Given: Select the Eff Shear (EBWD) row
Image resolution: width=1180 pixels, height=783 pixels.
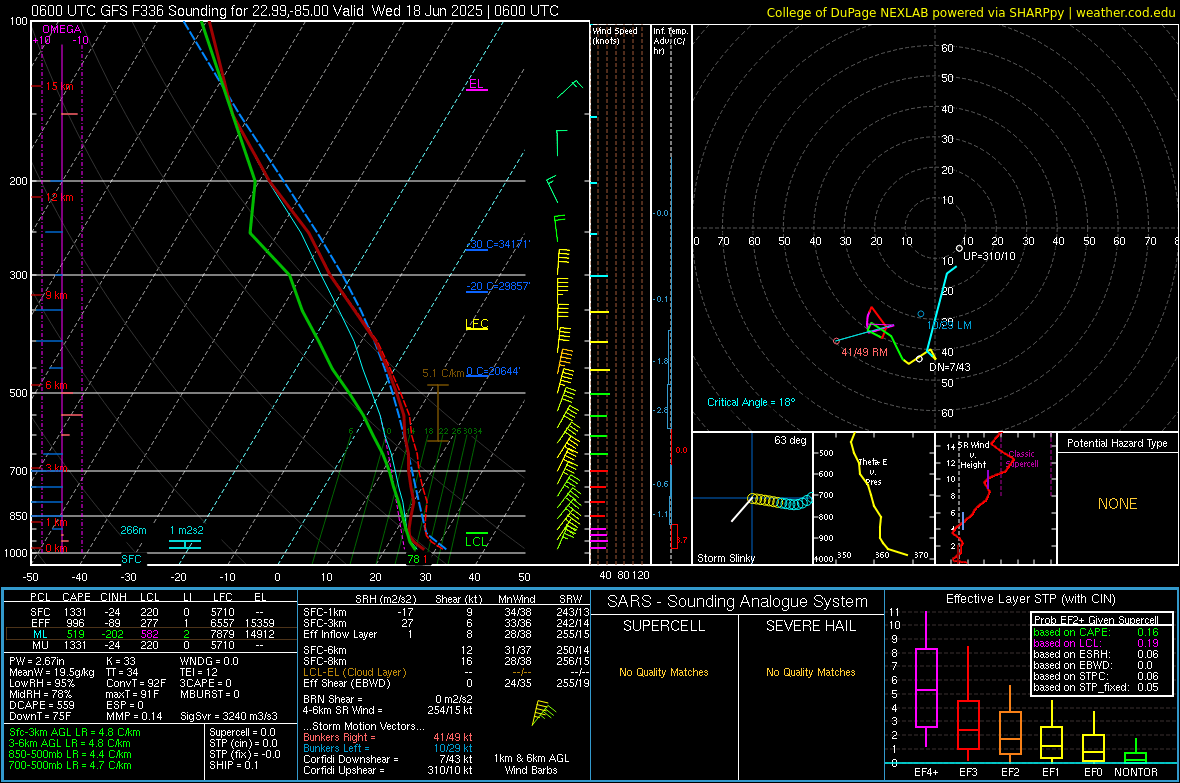Looking at the screenshot, I should (446, 684).
